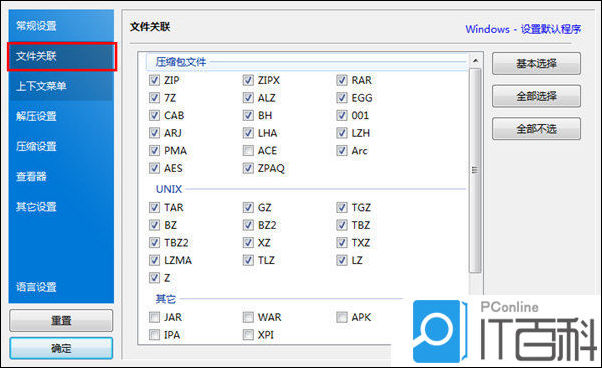Toggle the BZ2 checkbox
The height and width of the screenshot is (368, 602).
pyautogui.click(x=248, y=225)
